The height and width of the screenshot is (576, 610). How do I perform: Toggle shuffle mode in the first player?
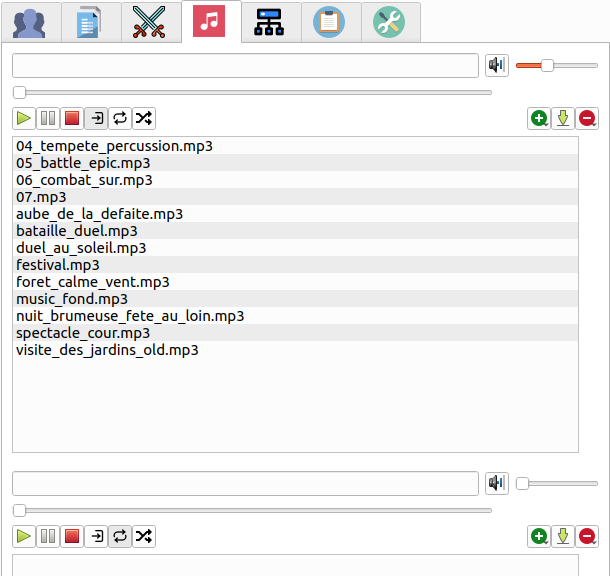pos(144,119)
